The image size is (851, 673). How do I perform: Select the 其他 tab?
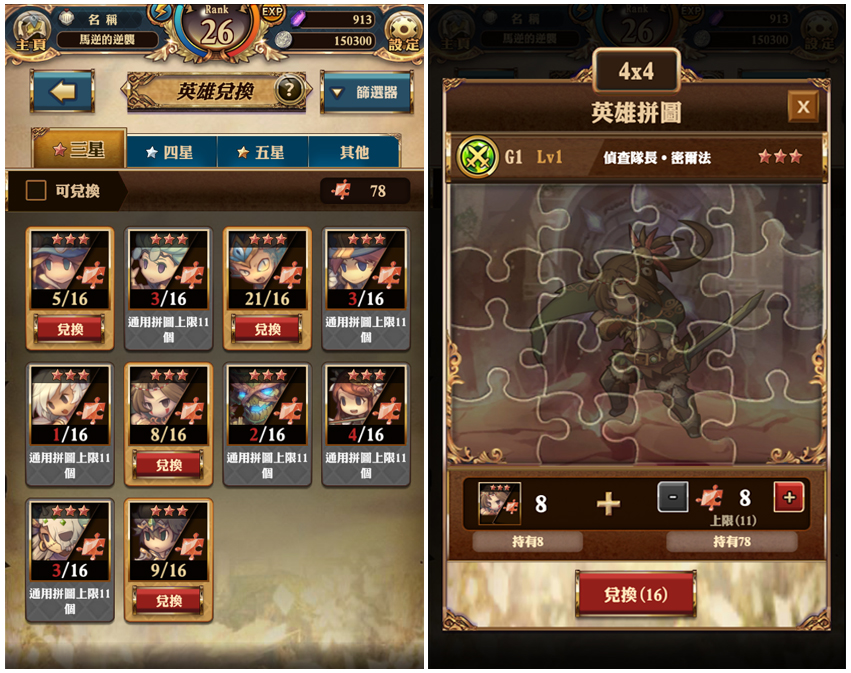(x=354, y=153)
